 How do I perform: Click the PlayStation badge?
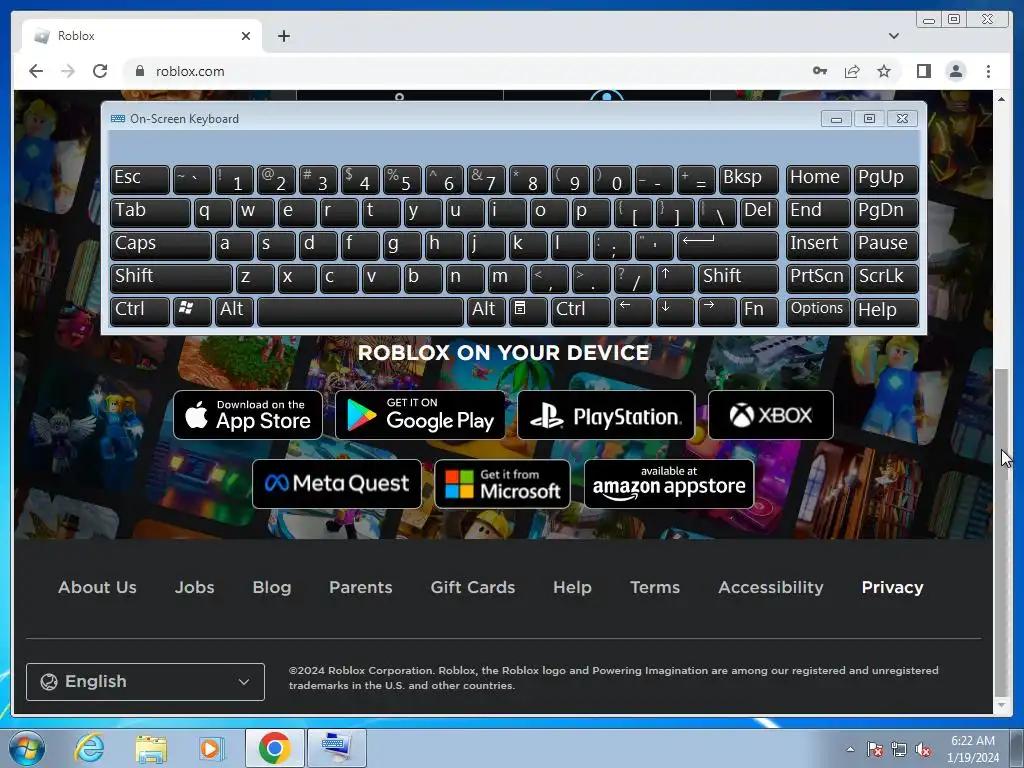606,415
